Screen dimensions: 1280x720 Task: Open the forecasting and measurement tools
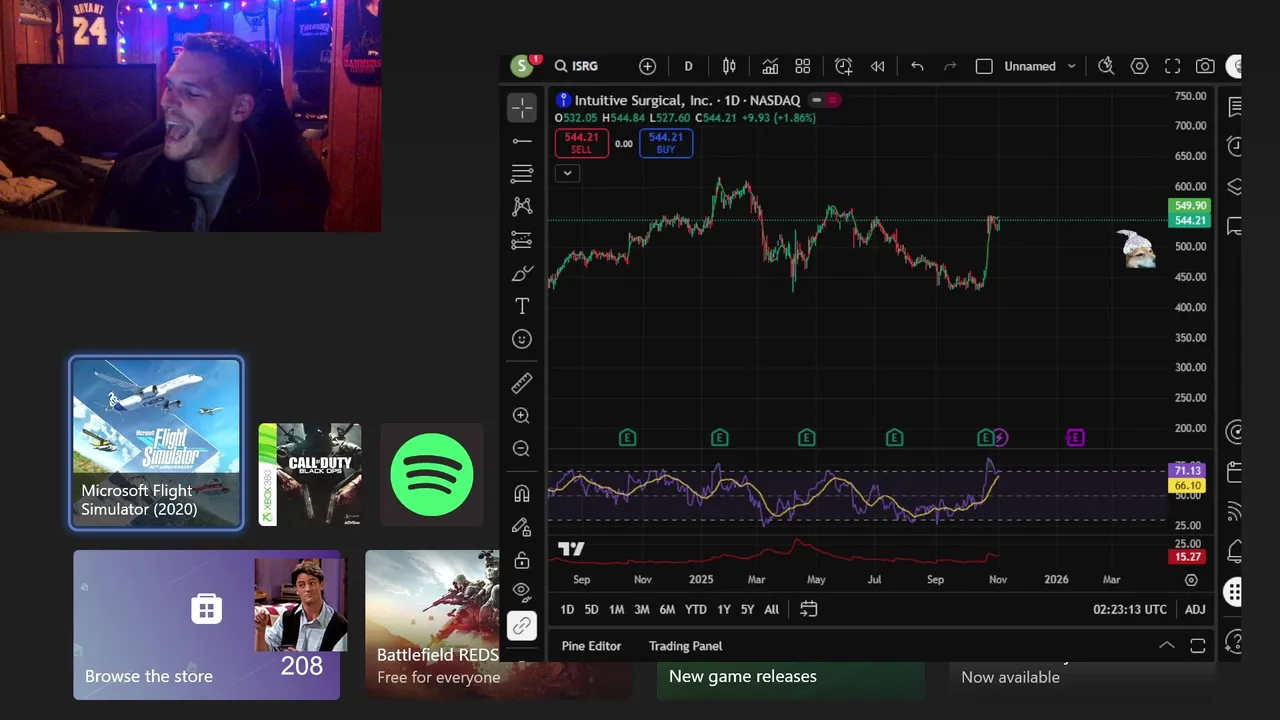click(x=522, y=240)
